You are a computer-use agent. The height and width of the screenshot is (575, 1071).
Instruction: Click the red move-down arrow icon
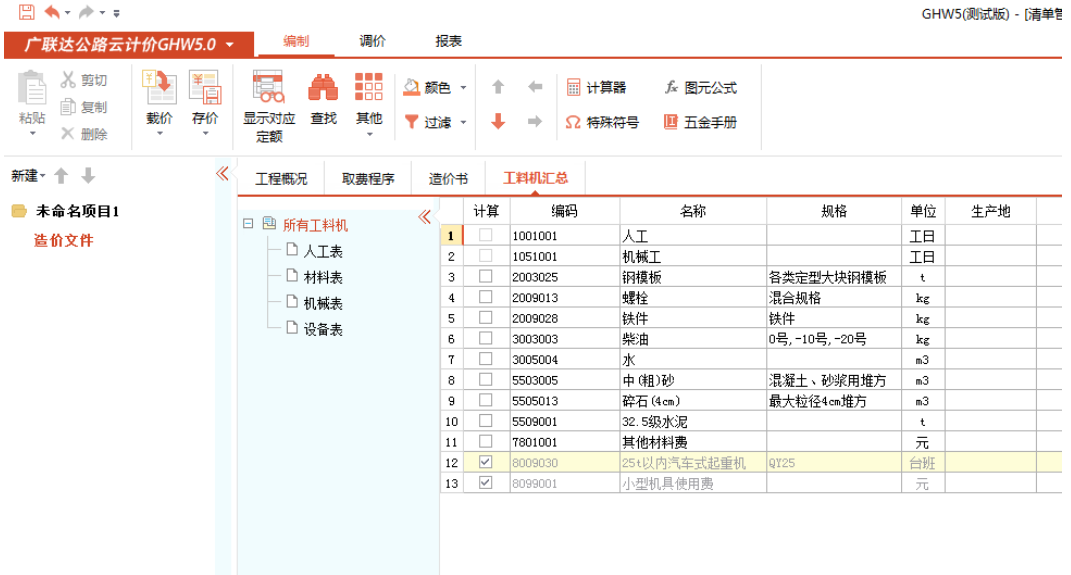tap(498, 122)
